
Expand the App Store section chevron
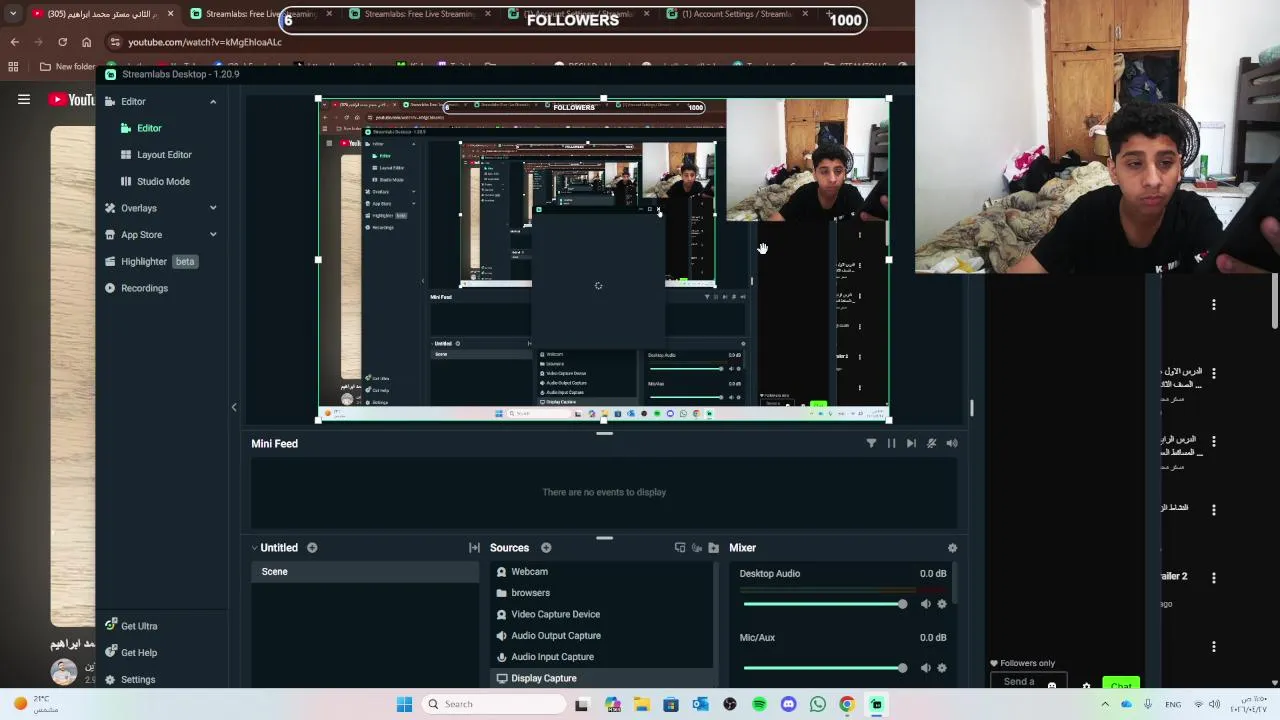[x=213, y=235]
